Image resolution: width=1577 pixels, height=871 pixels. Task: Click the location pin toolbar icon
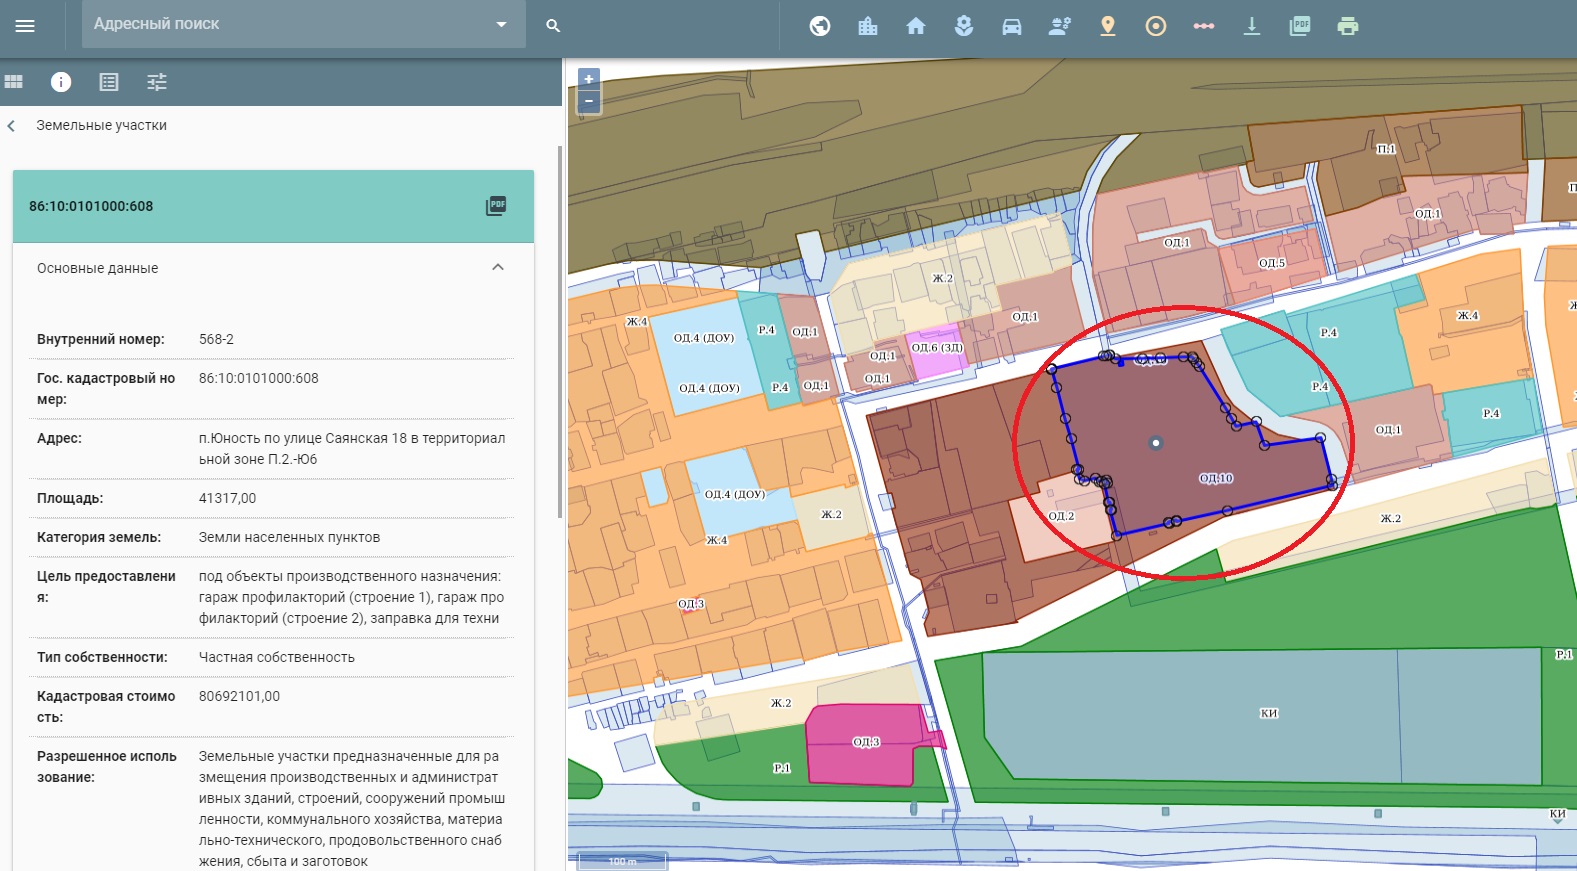coord(1108,26)
